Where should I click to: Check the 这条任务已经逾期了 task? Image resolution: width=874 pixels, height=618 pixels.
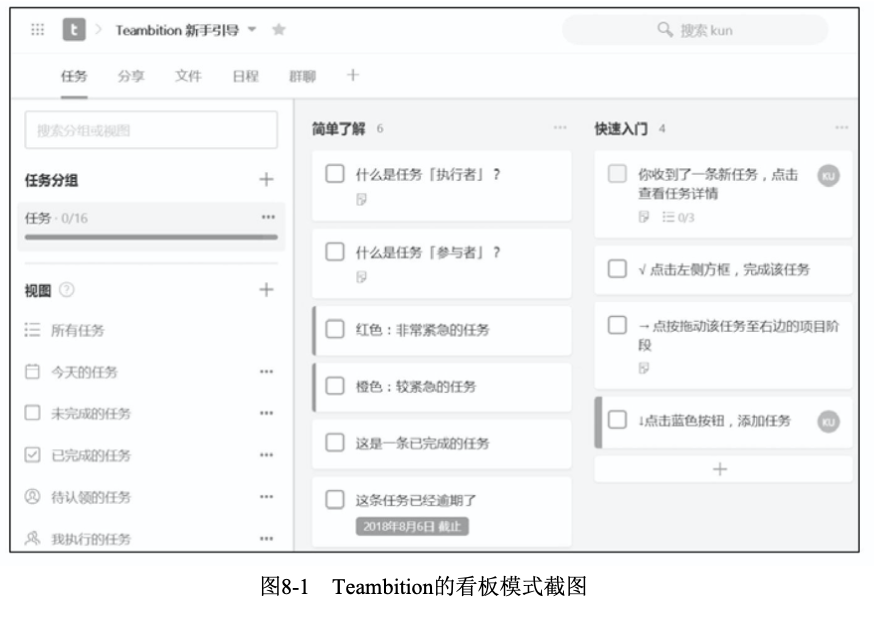[x=334, y=499]
